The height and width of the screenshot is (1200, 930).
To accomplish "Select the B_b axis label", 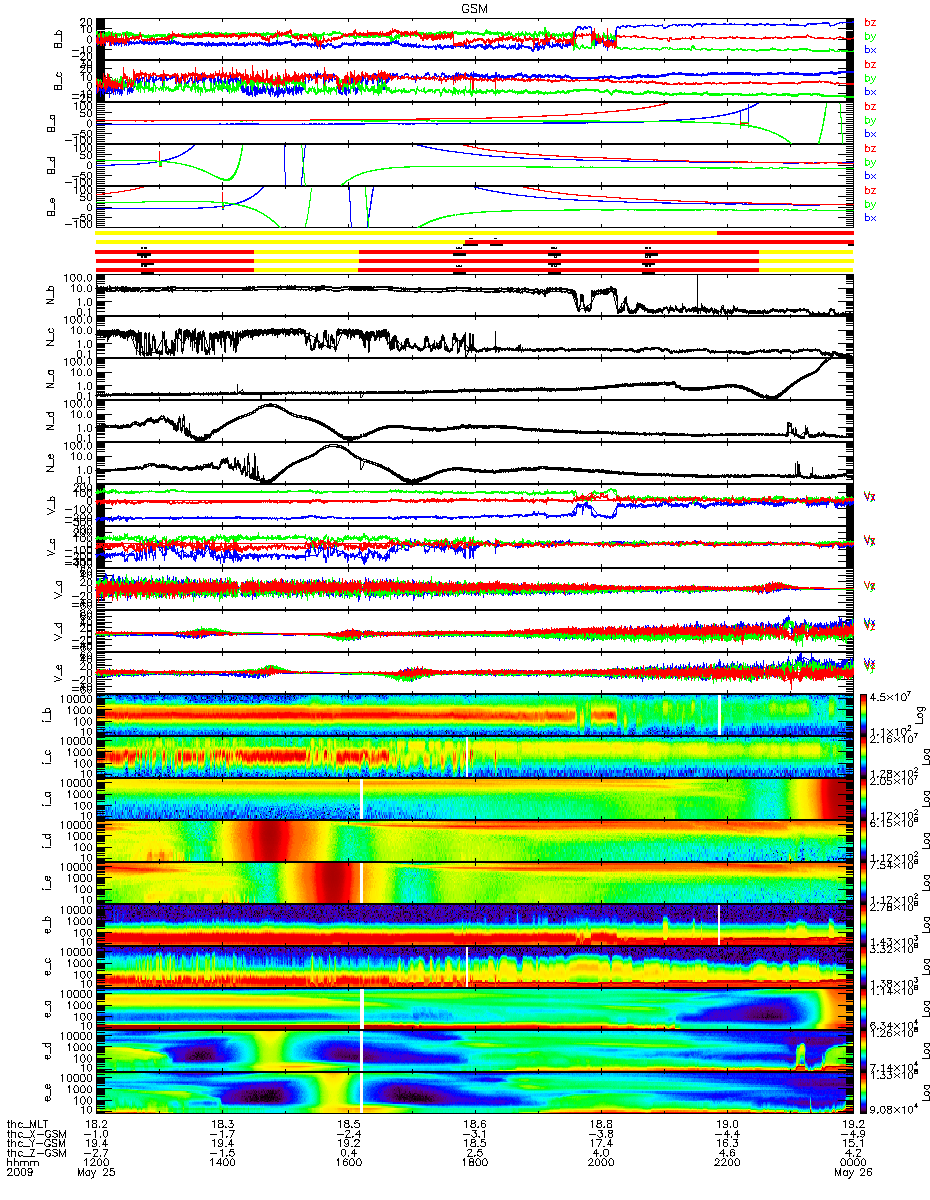I will click(59, 40).
